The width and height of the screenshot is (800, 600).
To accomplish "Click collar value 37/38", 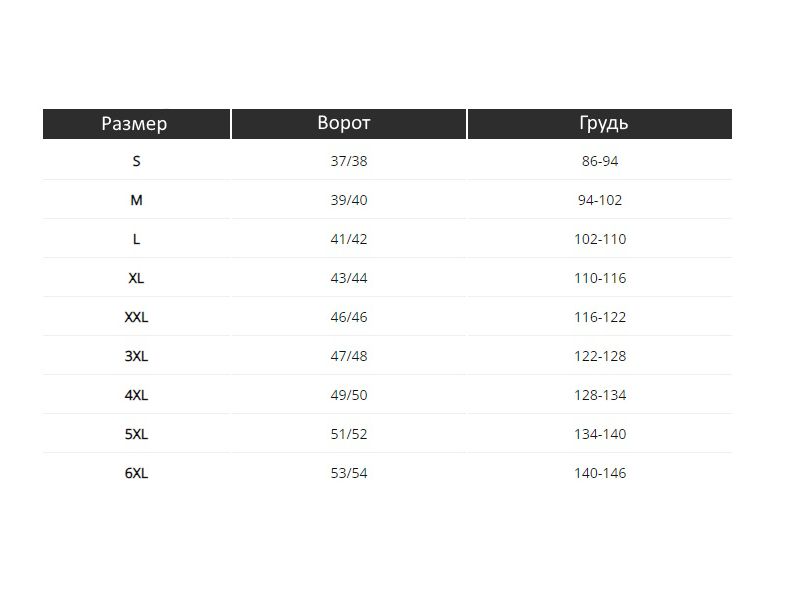I will coord(349,161).
